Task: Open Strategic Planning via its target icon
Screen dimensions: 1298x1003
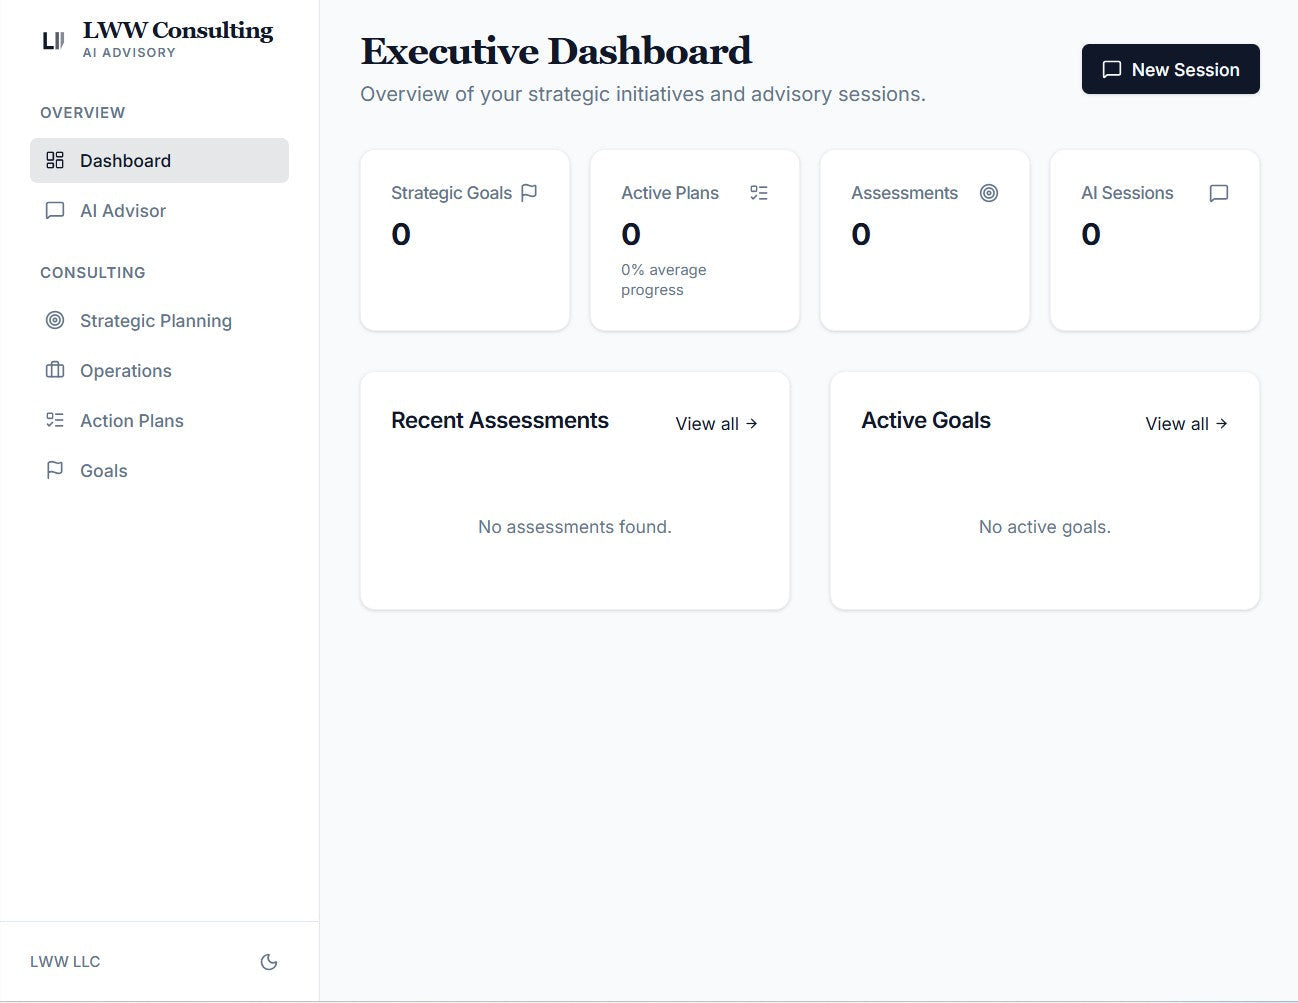Action: point(55,320)
